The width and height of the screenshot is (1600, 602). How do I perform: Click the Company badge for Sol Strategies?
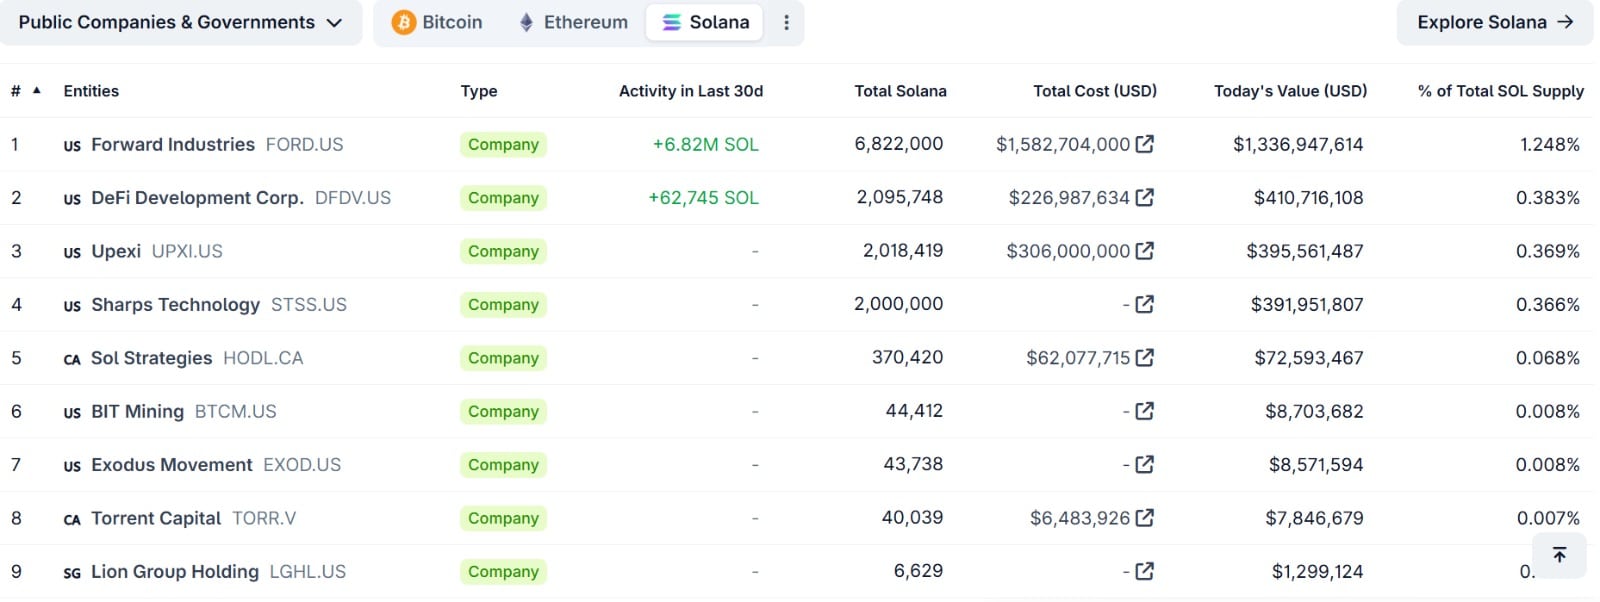pyautogui.click(x=503, y=357)
